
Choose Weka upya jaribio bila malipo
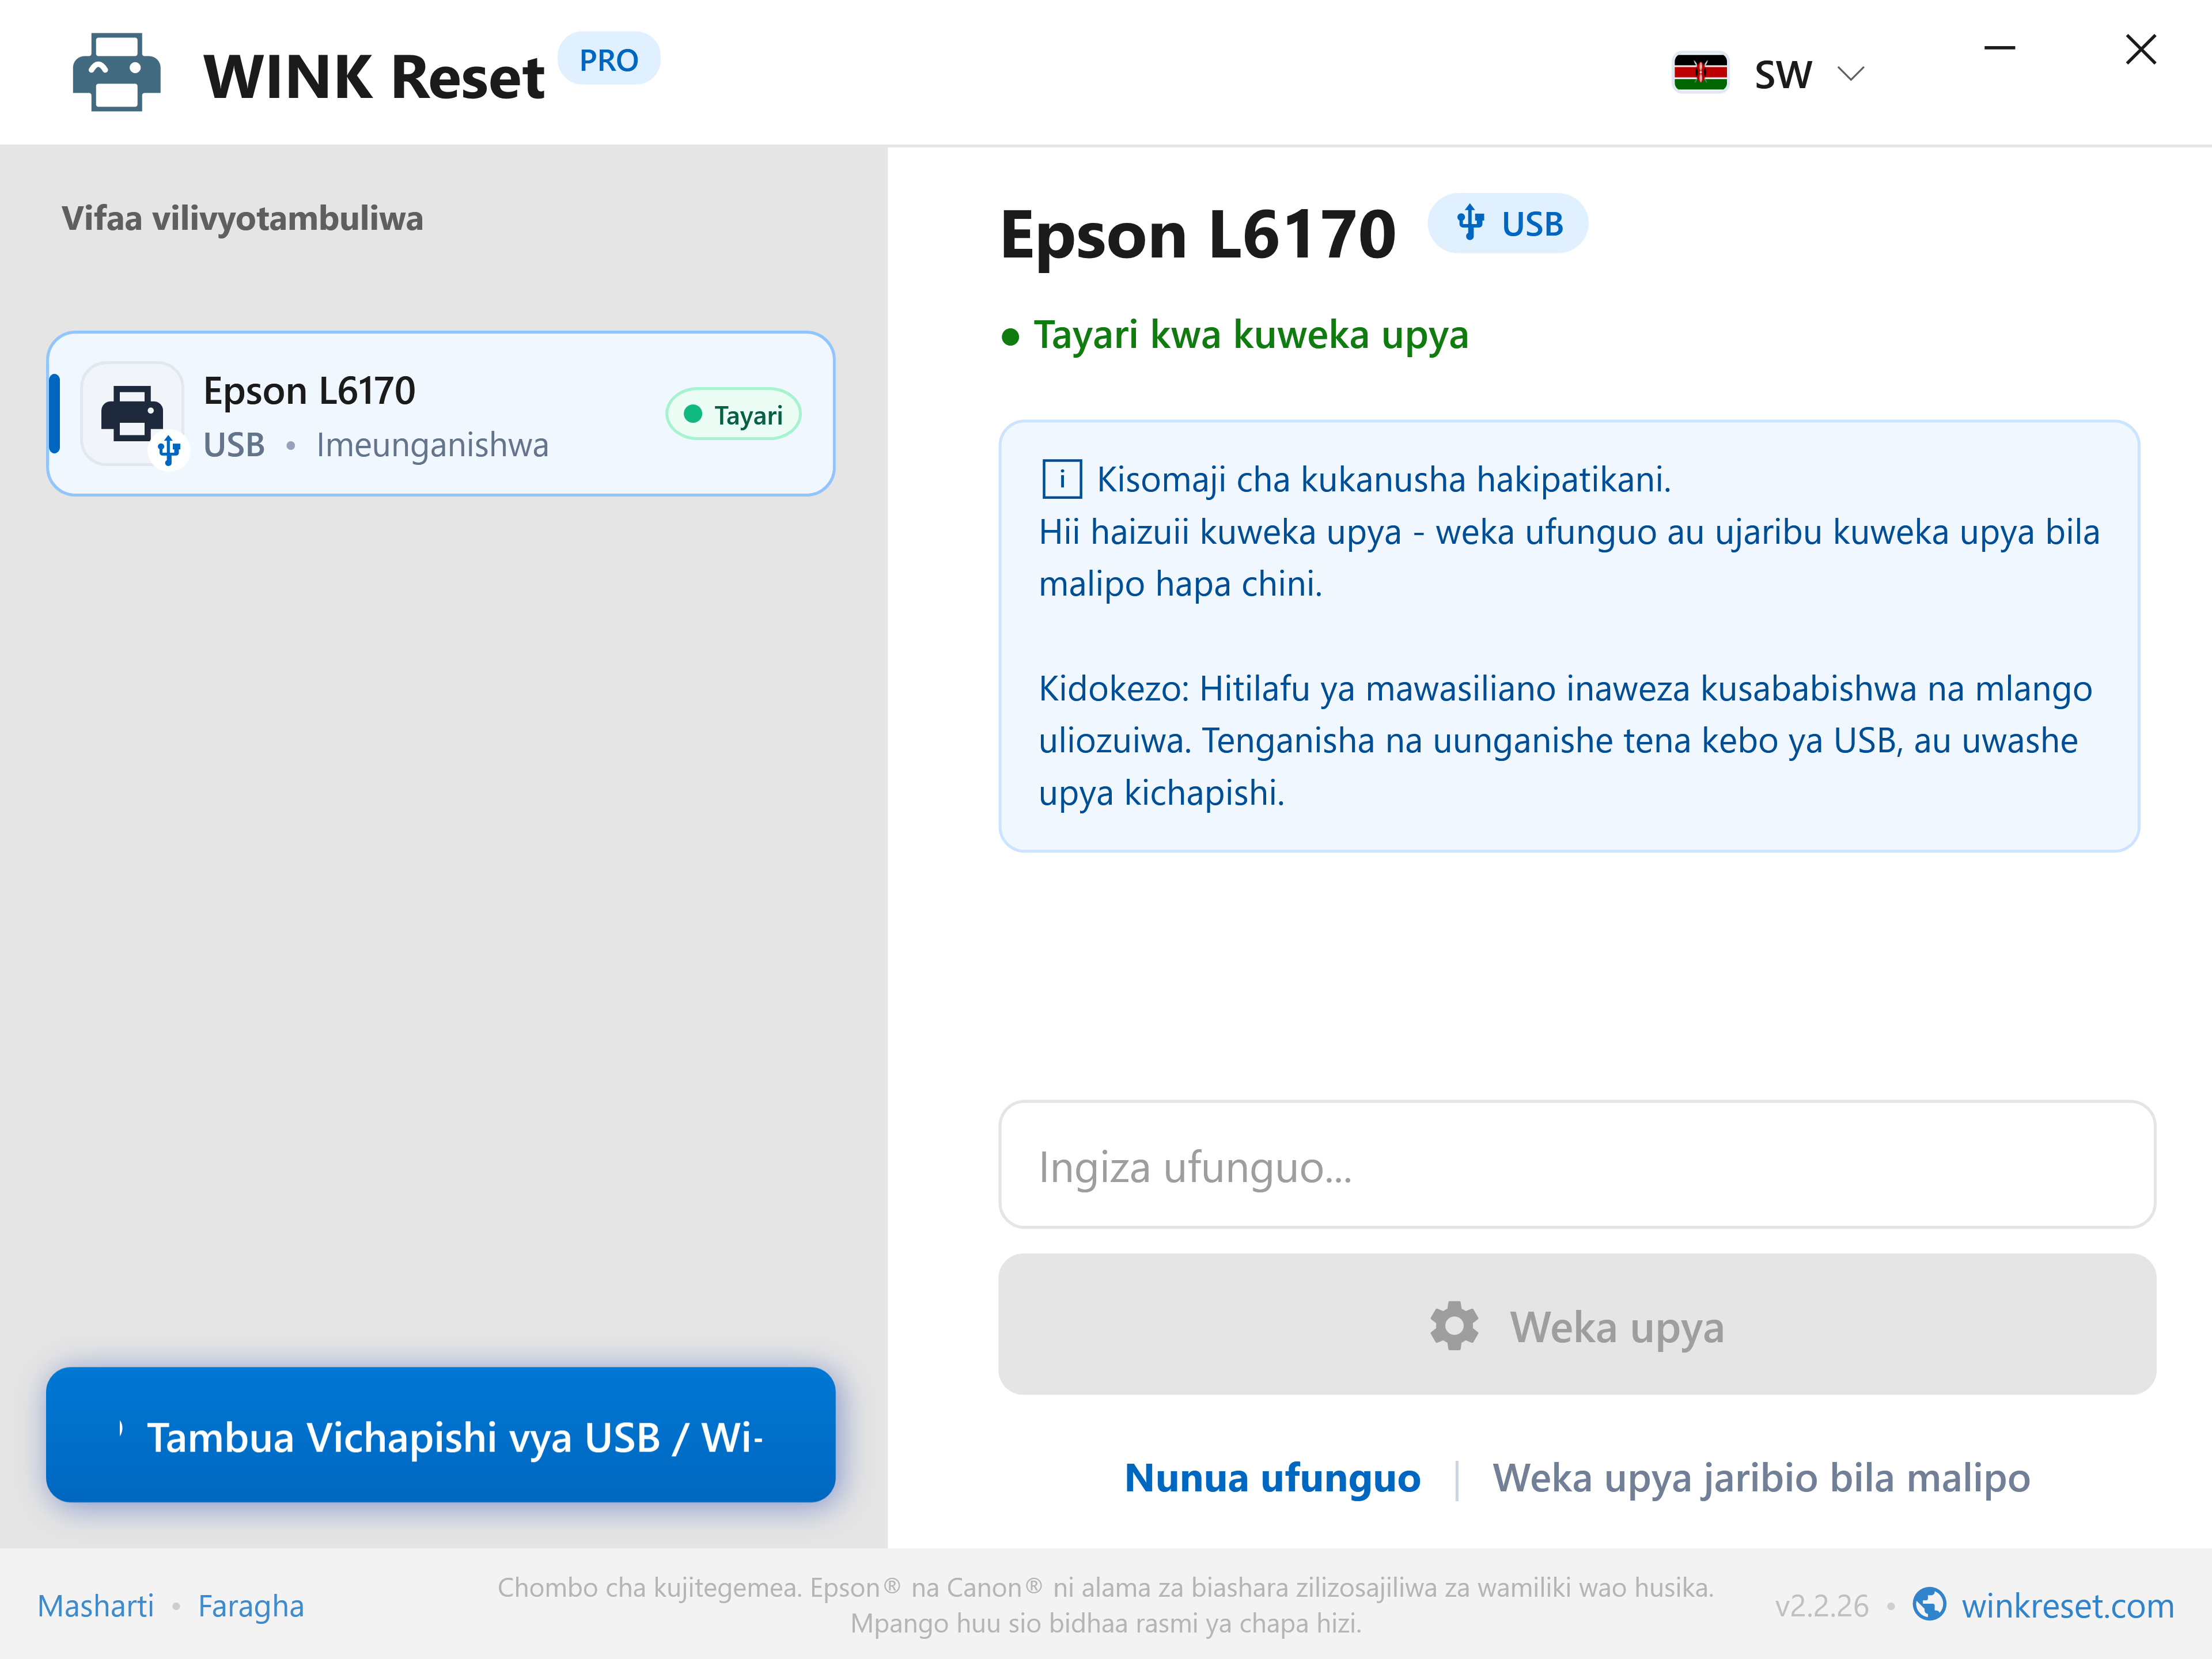1761,1478
